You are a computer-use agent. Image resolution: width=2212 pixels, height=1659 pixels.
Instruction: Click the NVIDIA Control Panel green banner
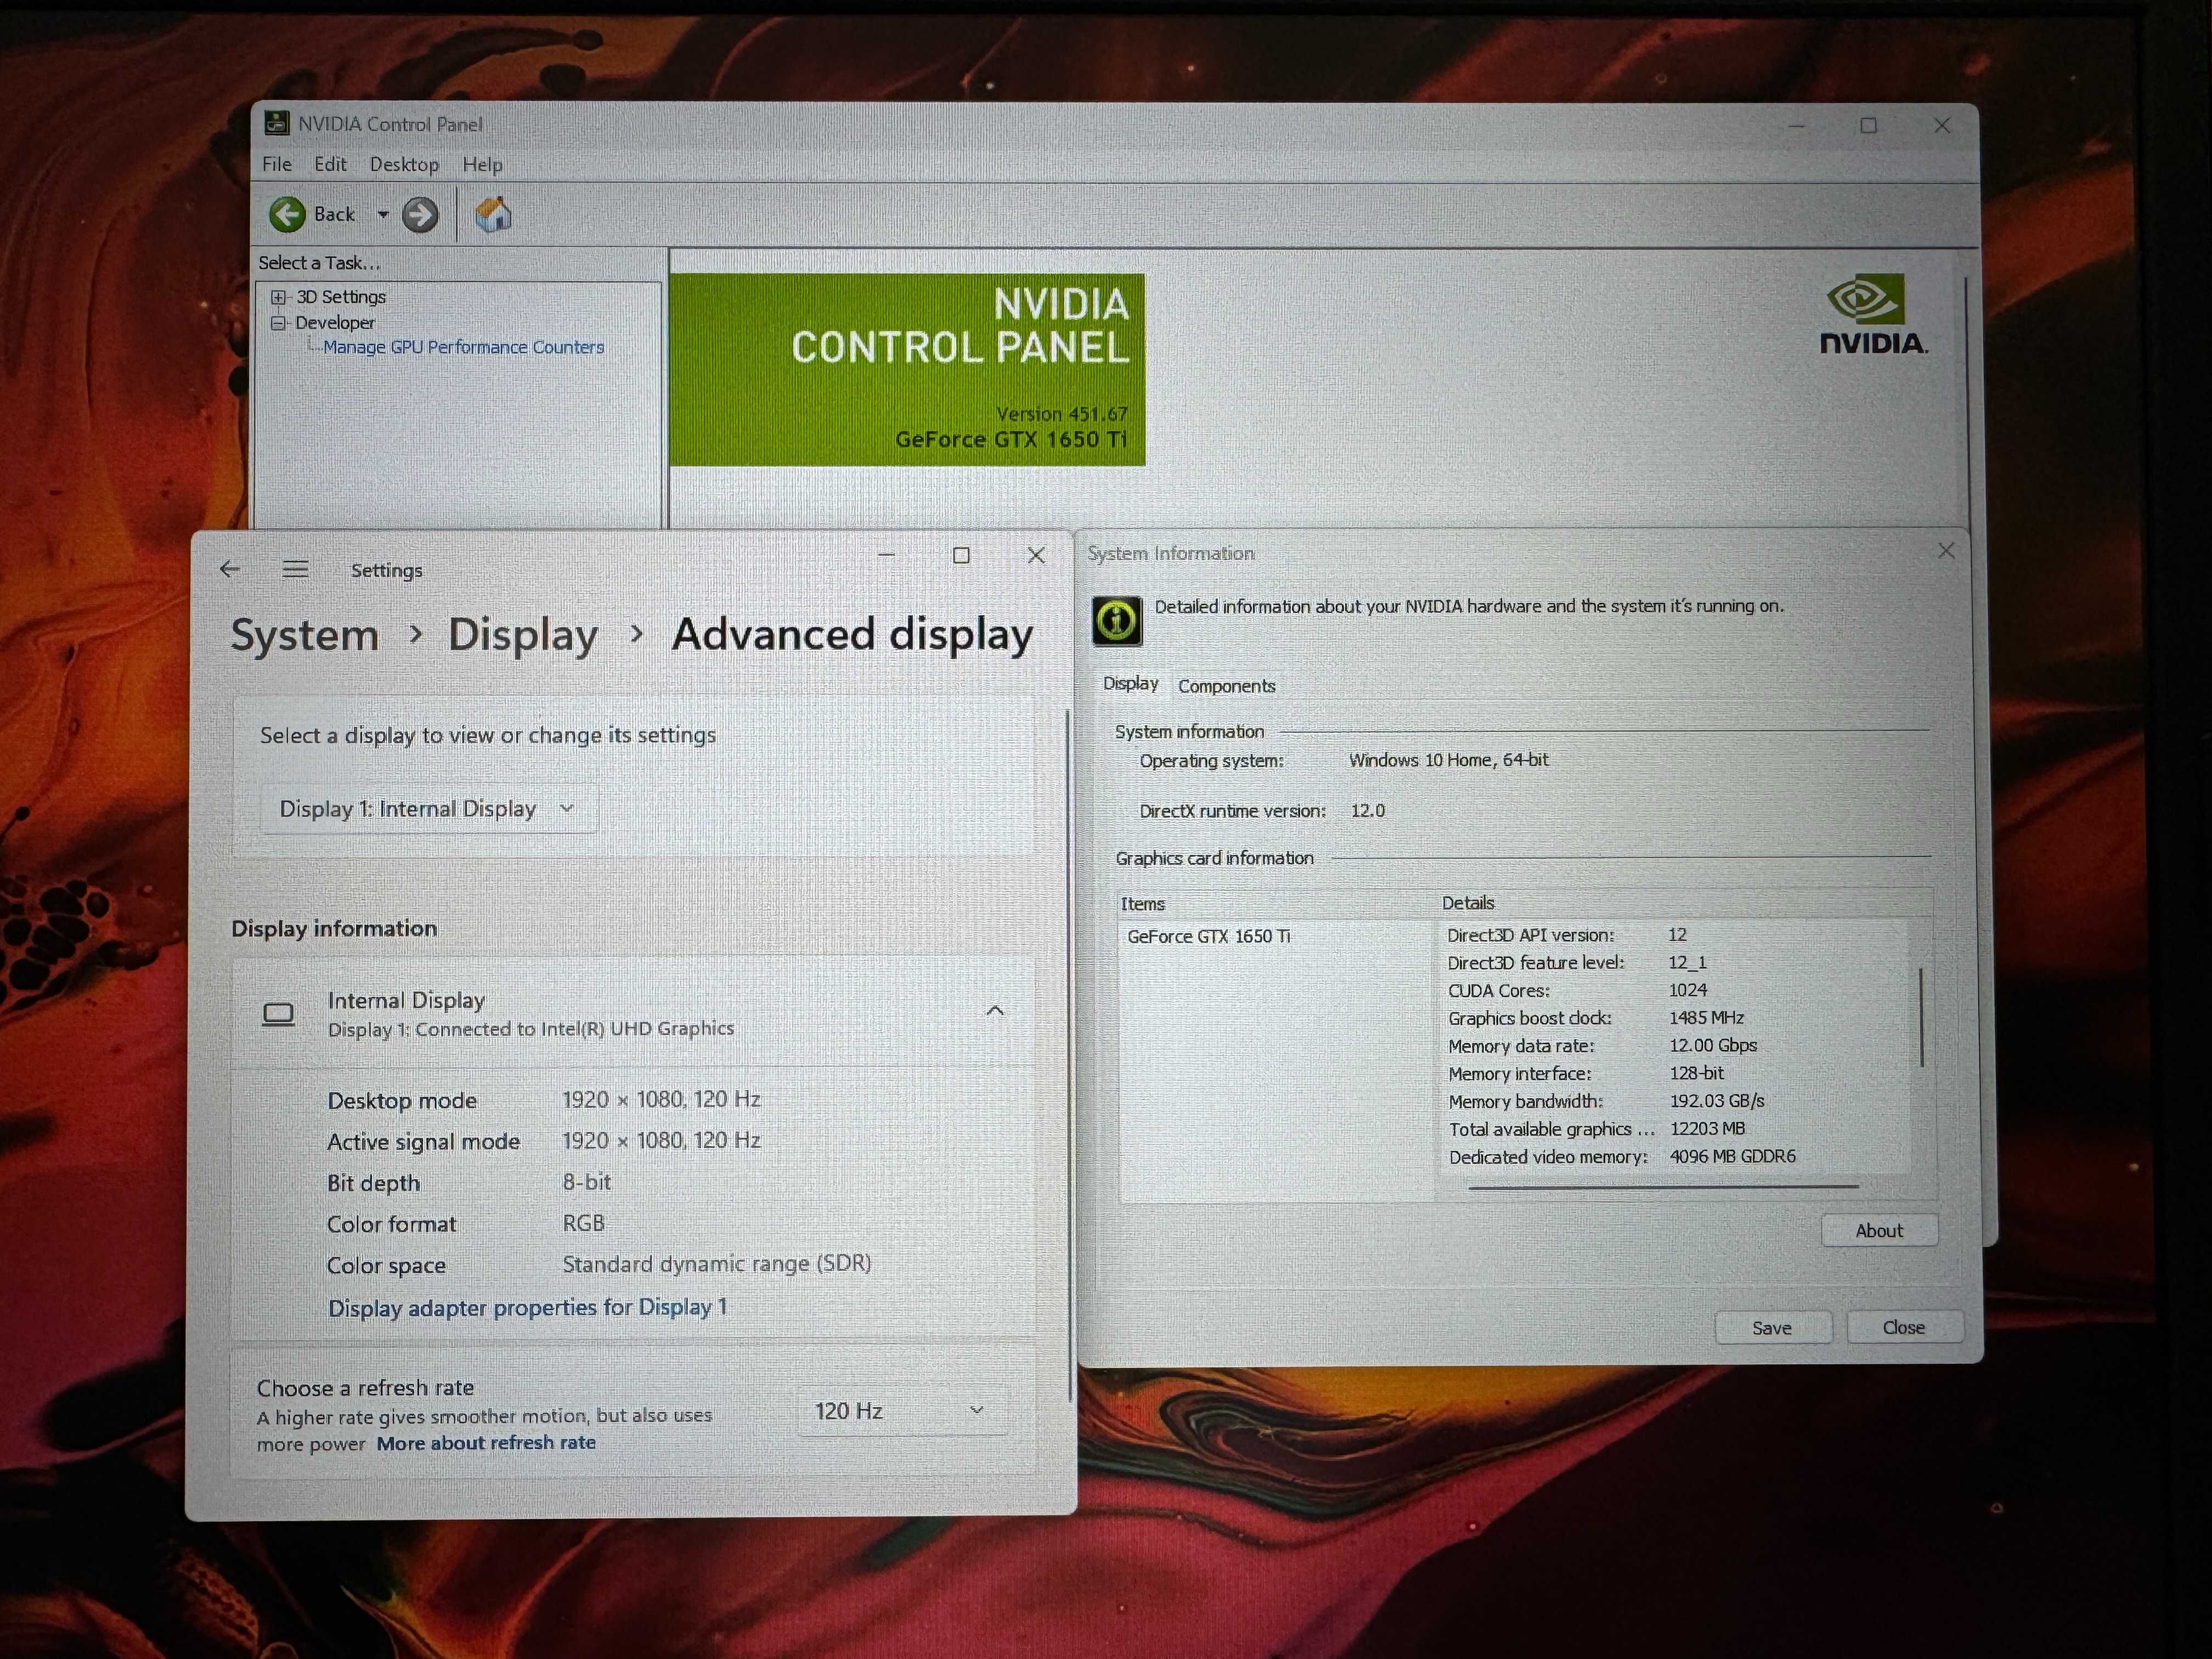[907, 370]
